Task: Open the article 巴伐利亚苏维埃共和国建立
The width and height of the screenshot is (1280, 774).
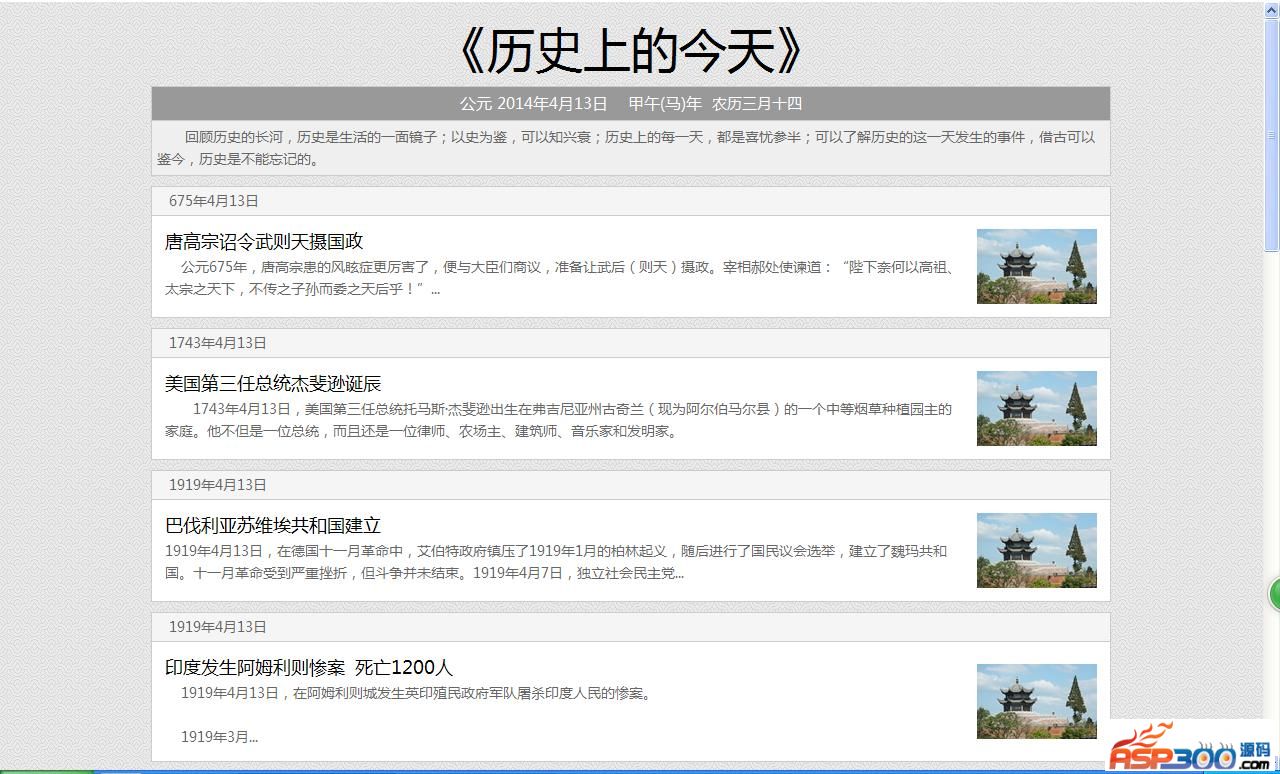Action: tap(273, 526)
